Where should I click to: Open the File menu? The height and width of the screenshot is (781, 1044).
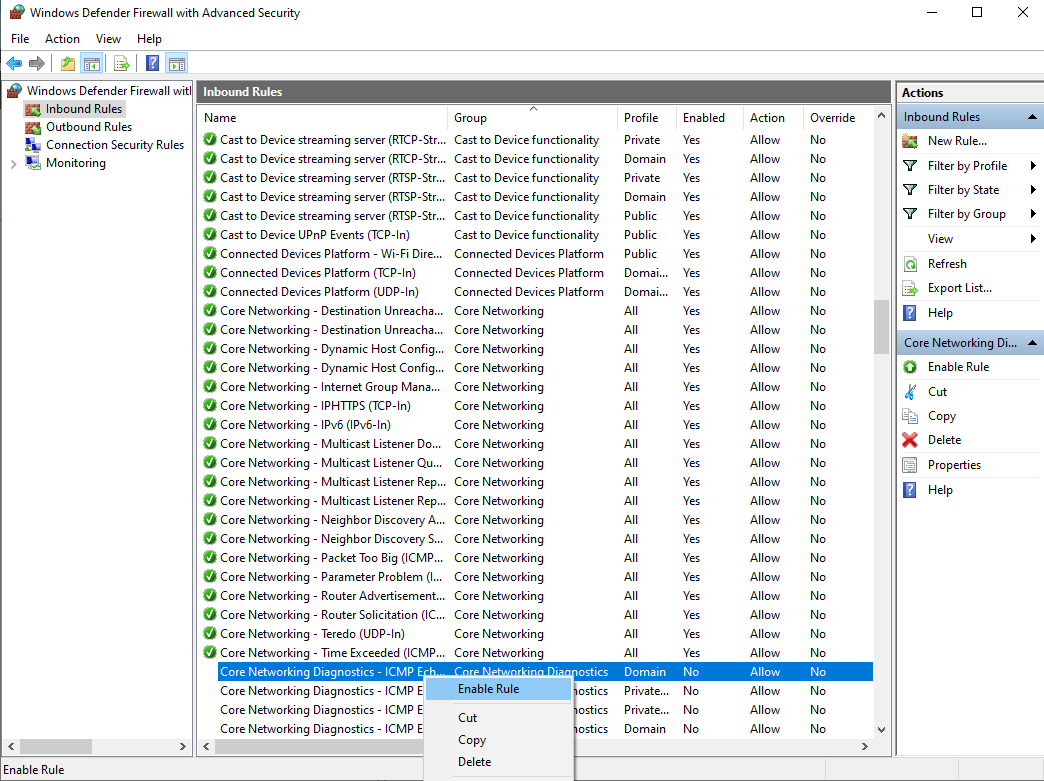(20, 39)
